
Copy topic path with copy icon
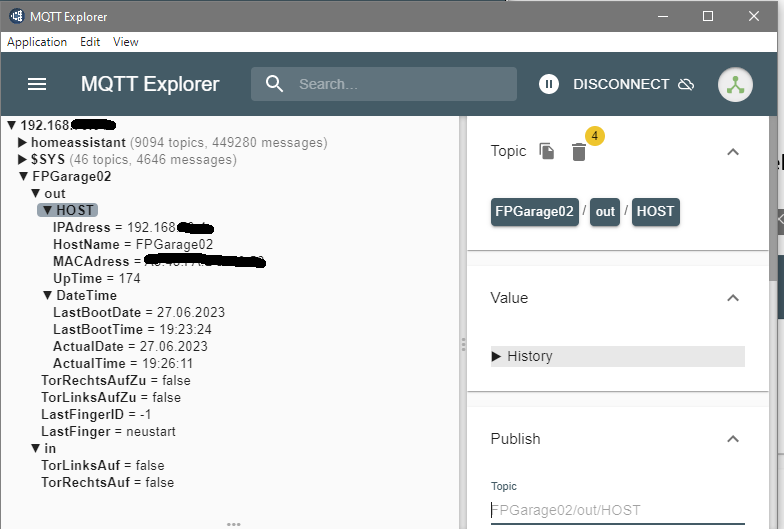pos(546,151)
